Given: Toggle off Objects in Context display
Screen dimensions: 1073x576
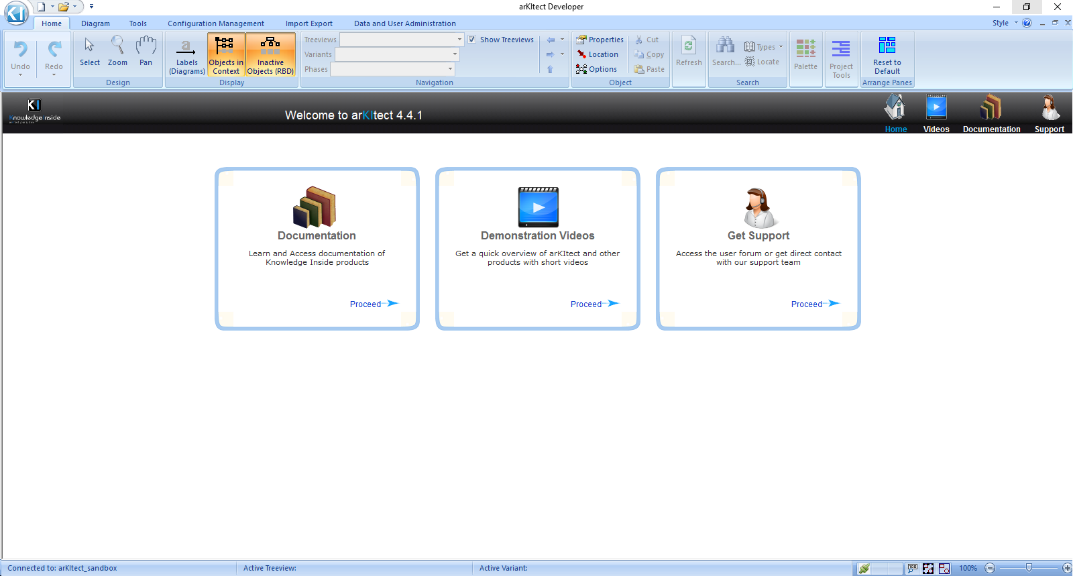Looking at the screenshot, I should click(x=226, y=55).
